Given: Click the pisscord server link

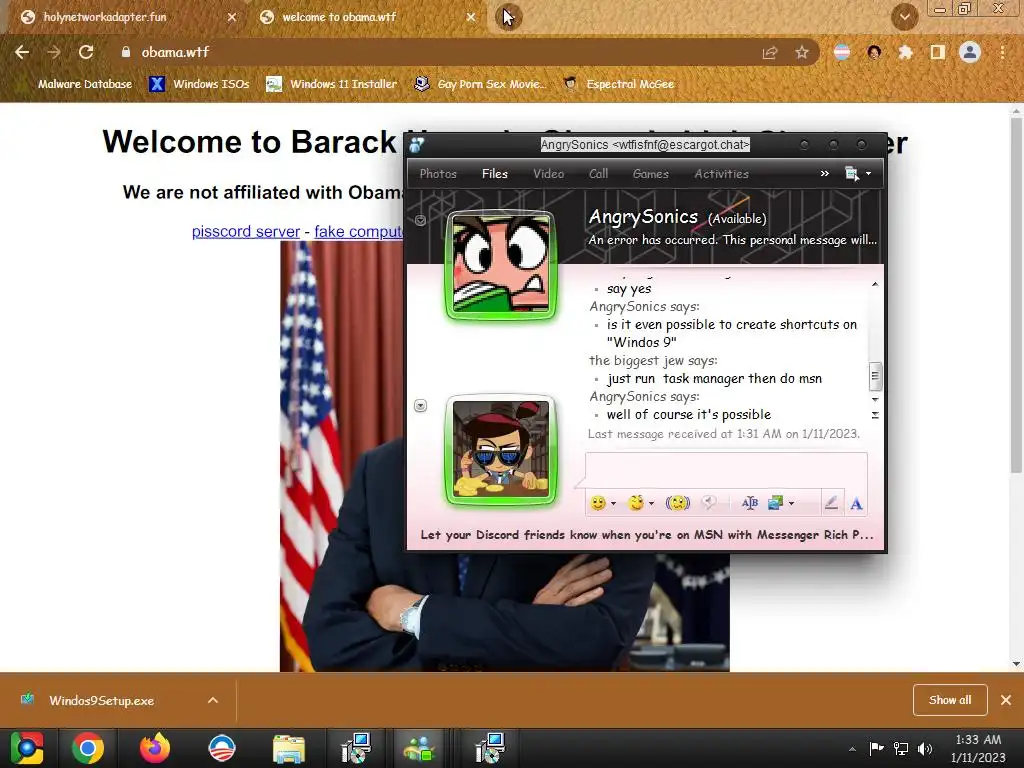Looking at the screenshot, I should [246, 232].
